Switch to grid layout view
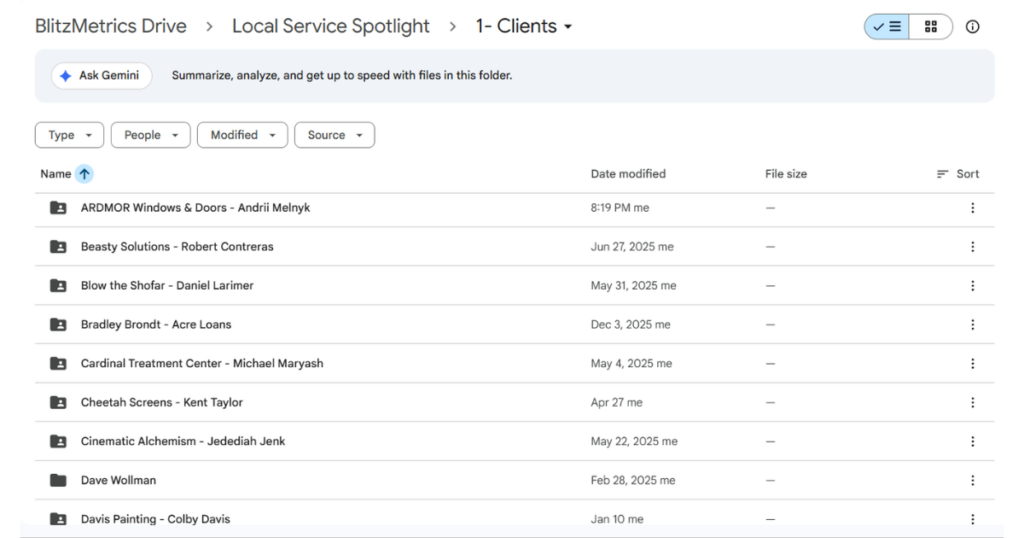The width and height of the screenshot is (1024, 538). [x=931, y=27]
